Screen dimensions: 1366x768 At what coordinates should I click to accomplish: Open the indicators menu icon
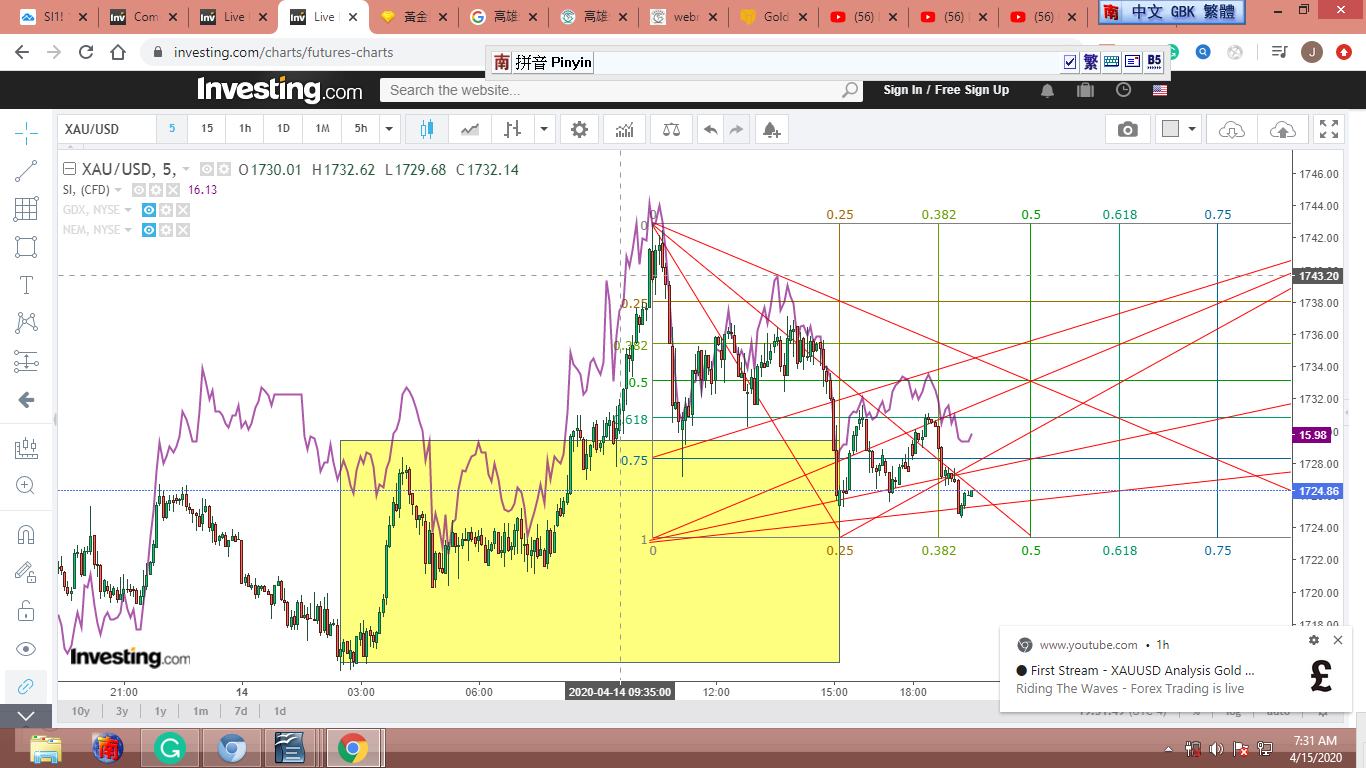coord(624,129)
